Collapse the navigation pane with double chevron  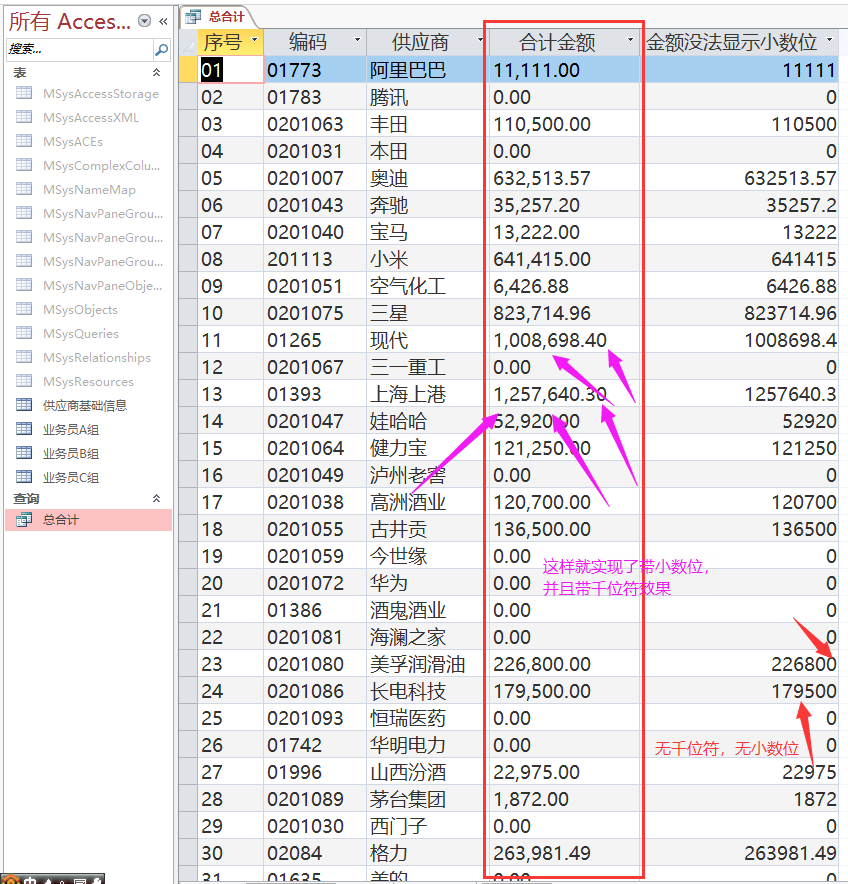164,21
